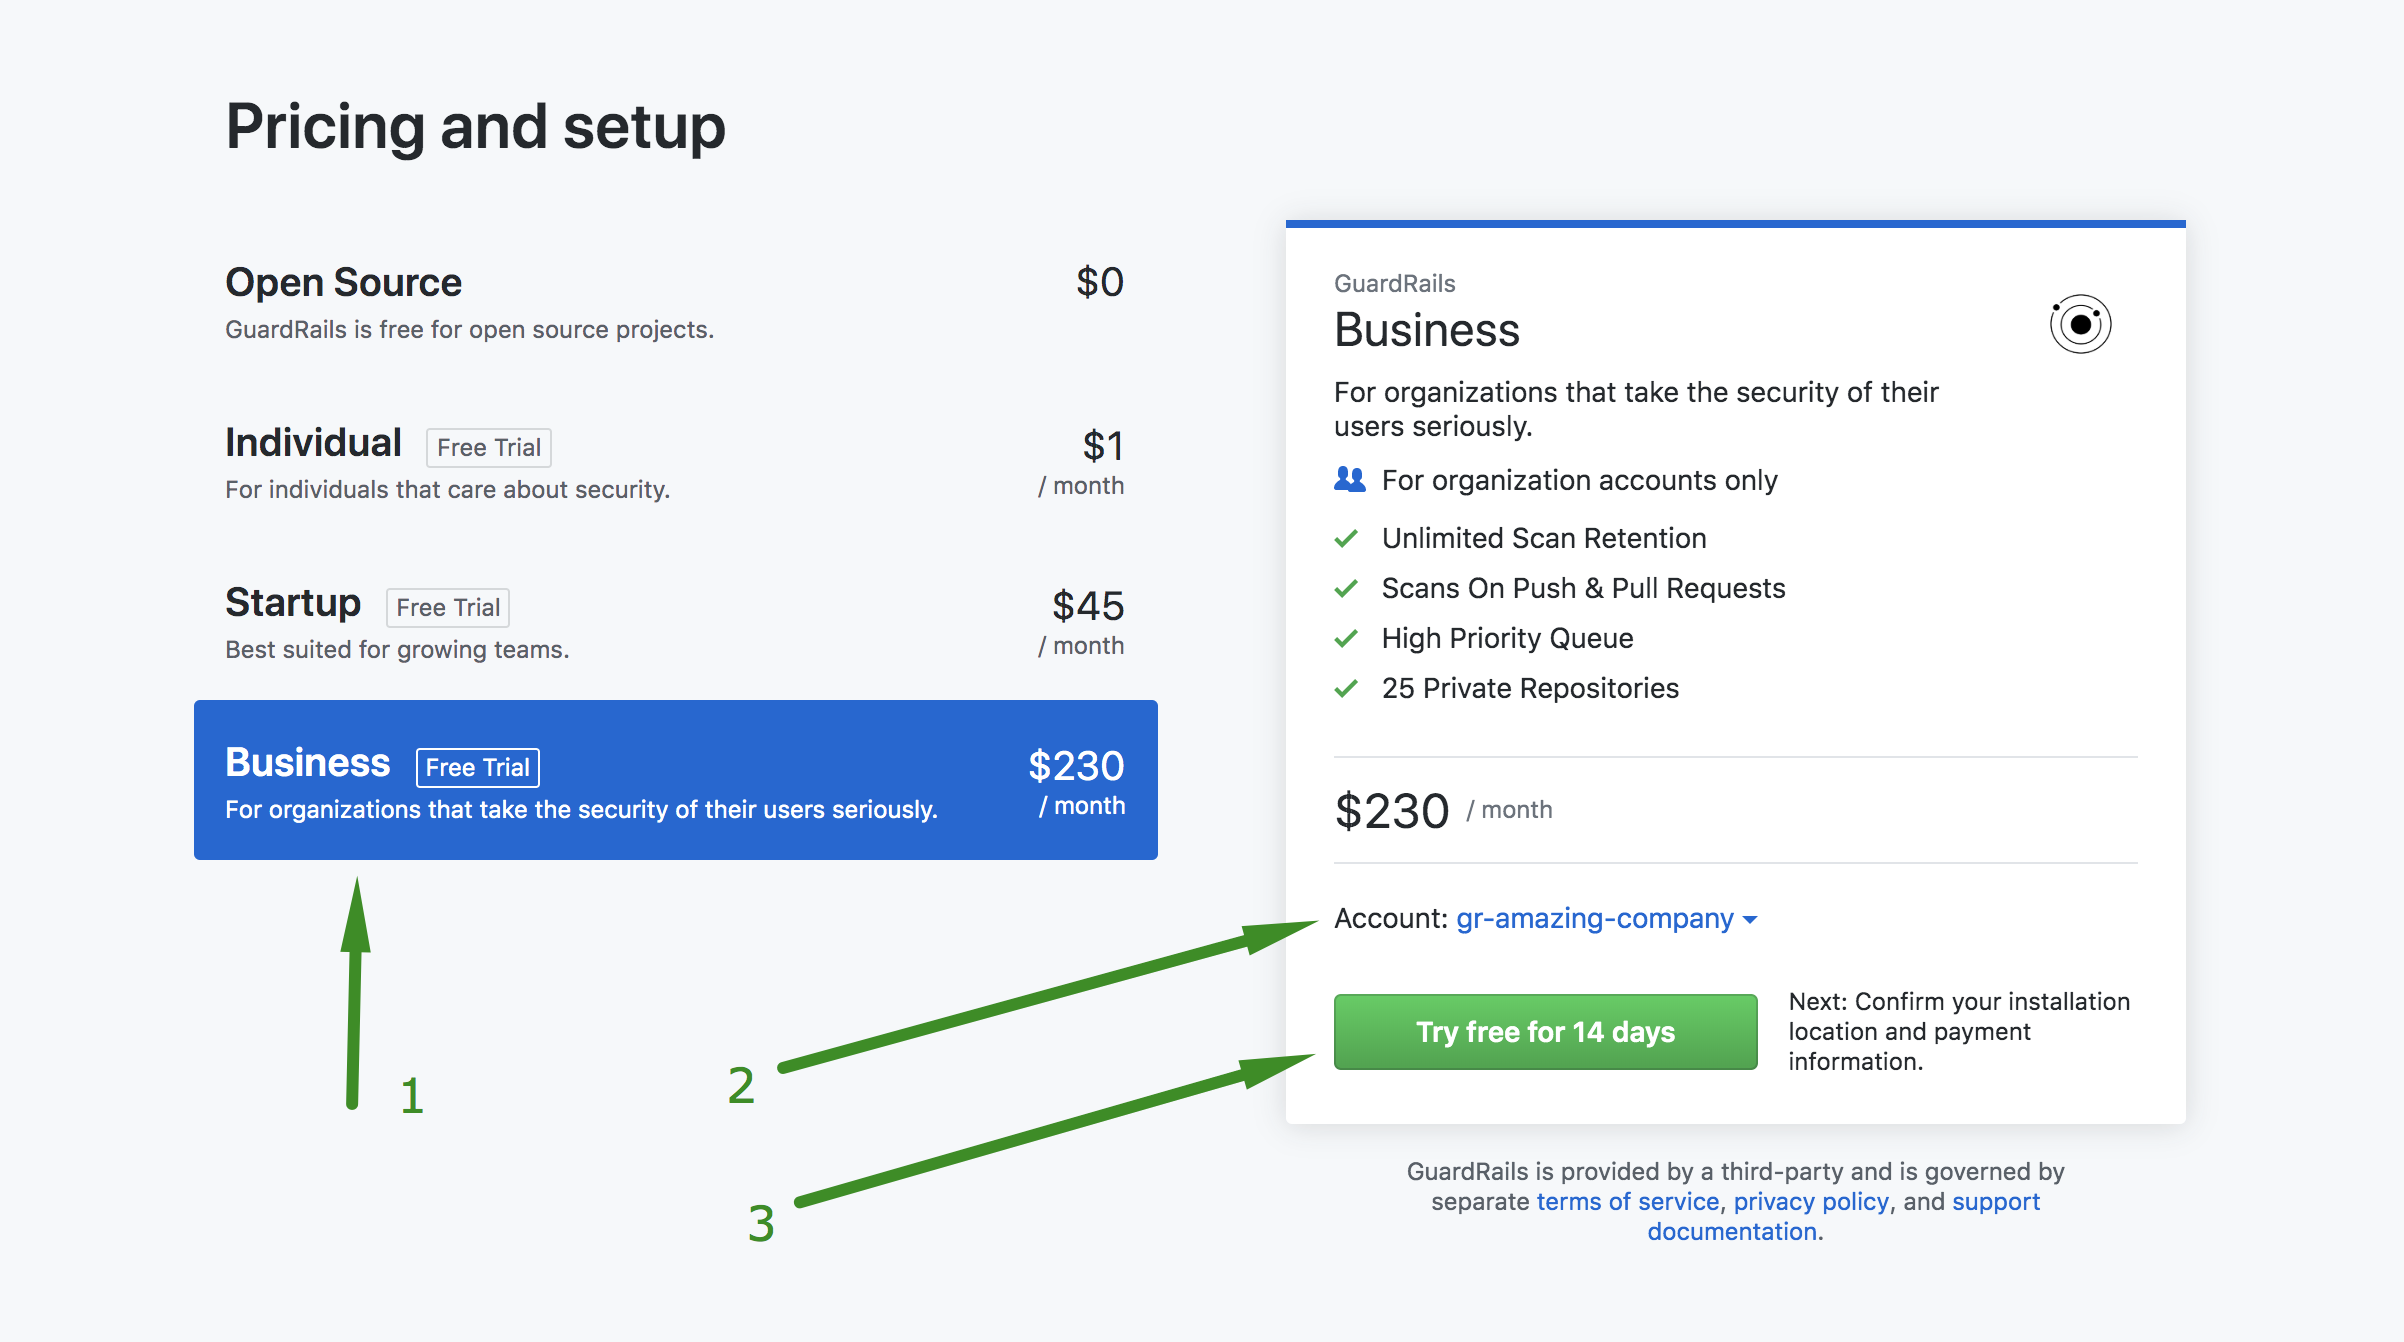Click the 25 Private Repositories checkmark icon
The image size is (2404, 1342).
click(1346, 689)
